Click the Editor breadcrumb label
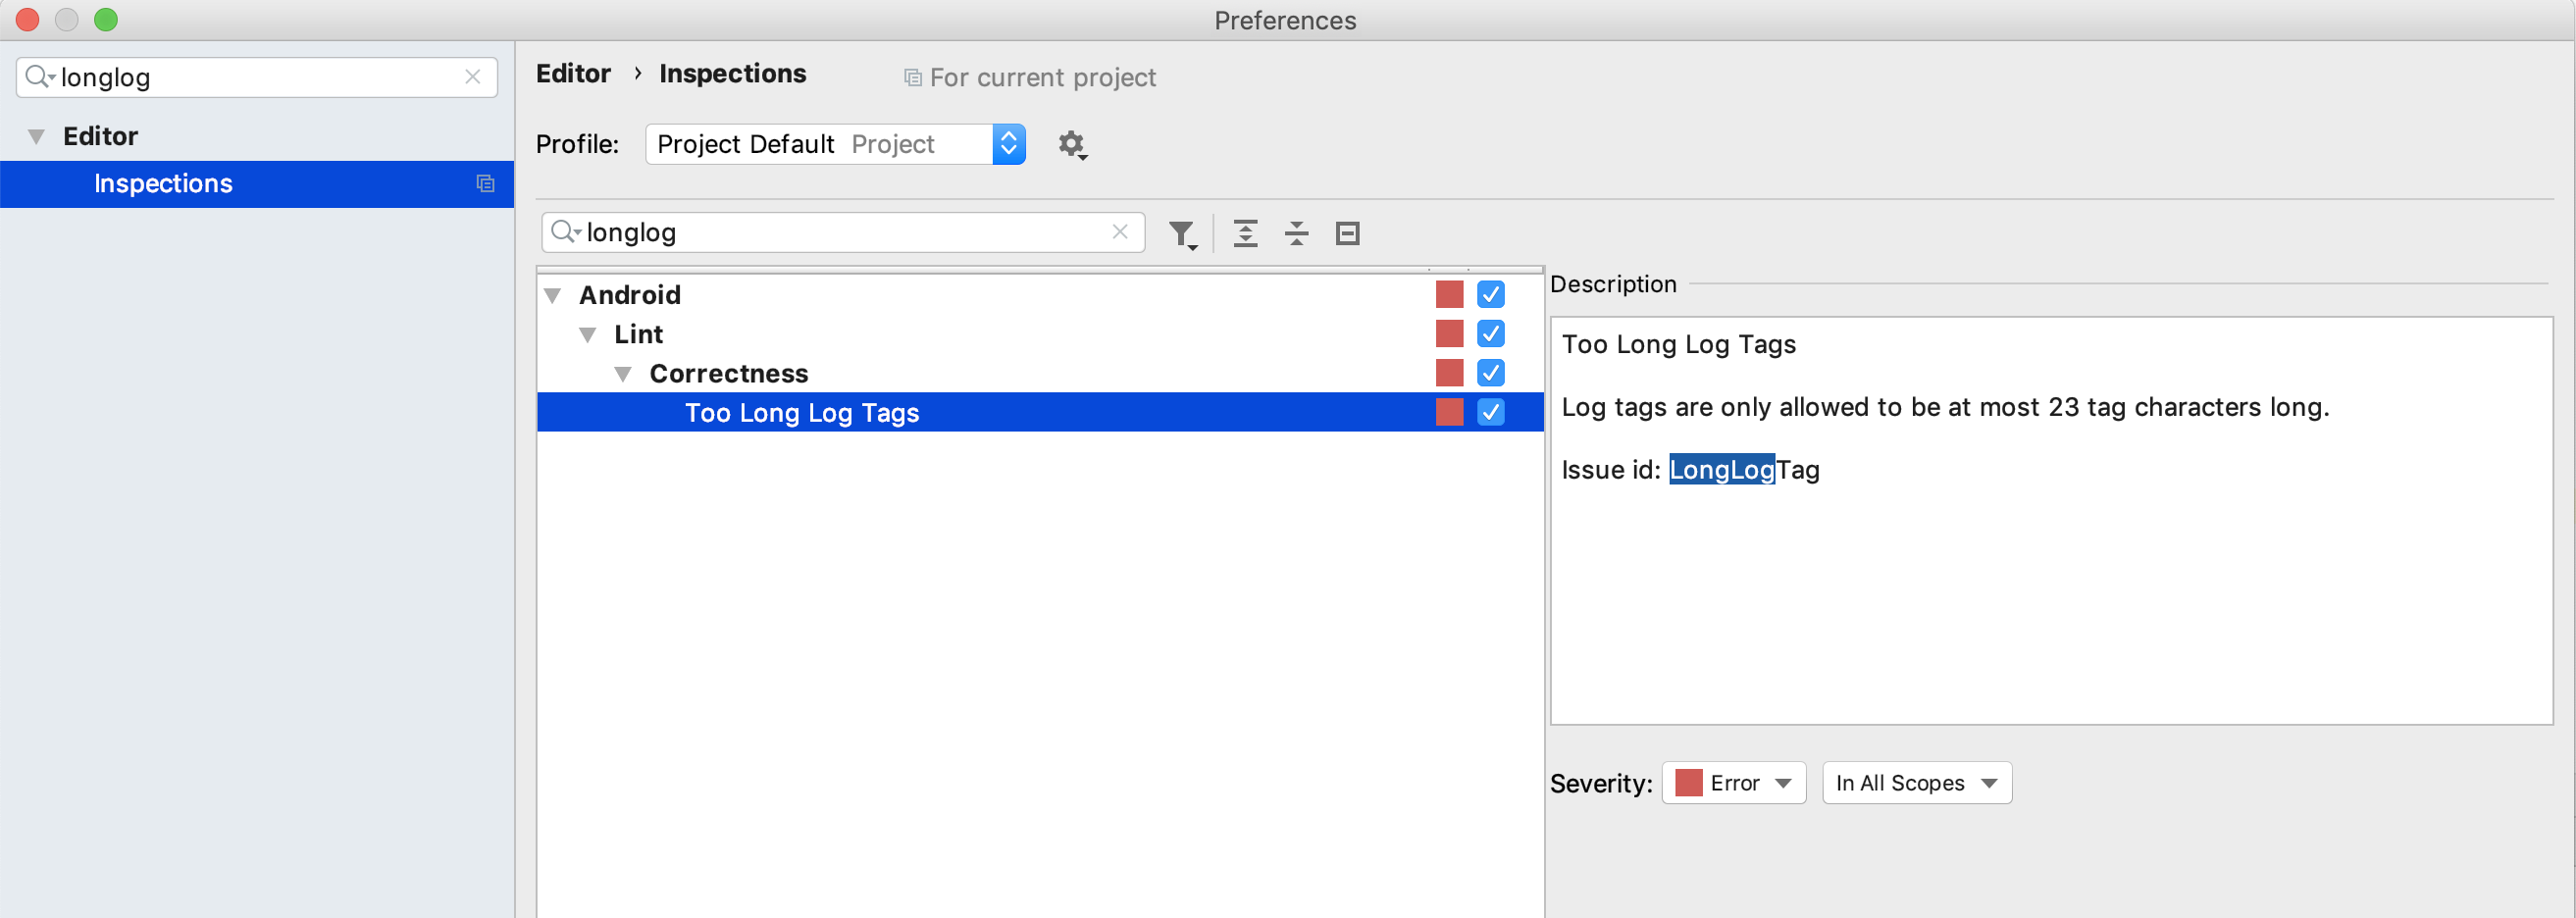 [573, 73]
